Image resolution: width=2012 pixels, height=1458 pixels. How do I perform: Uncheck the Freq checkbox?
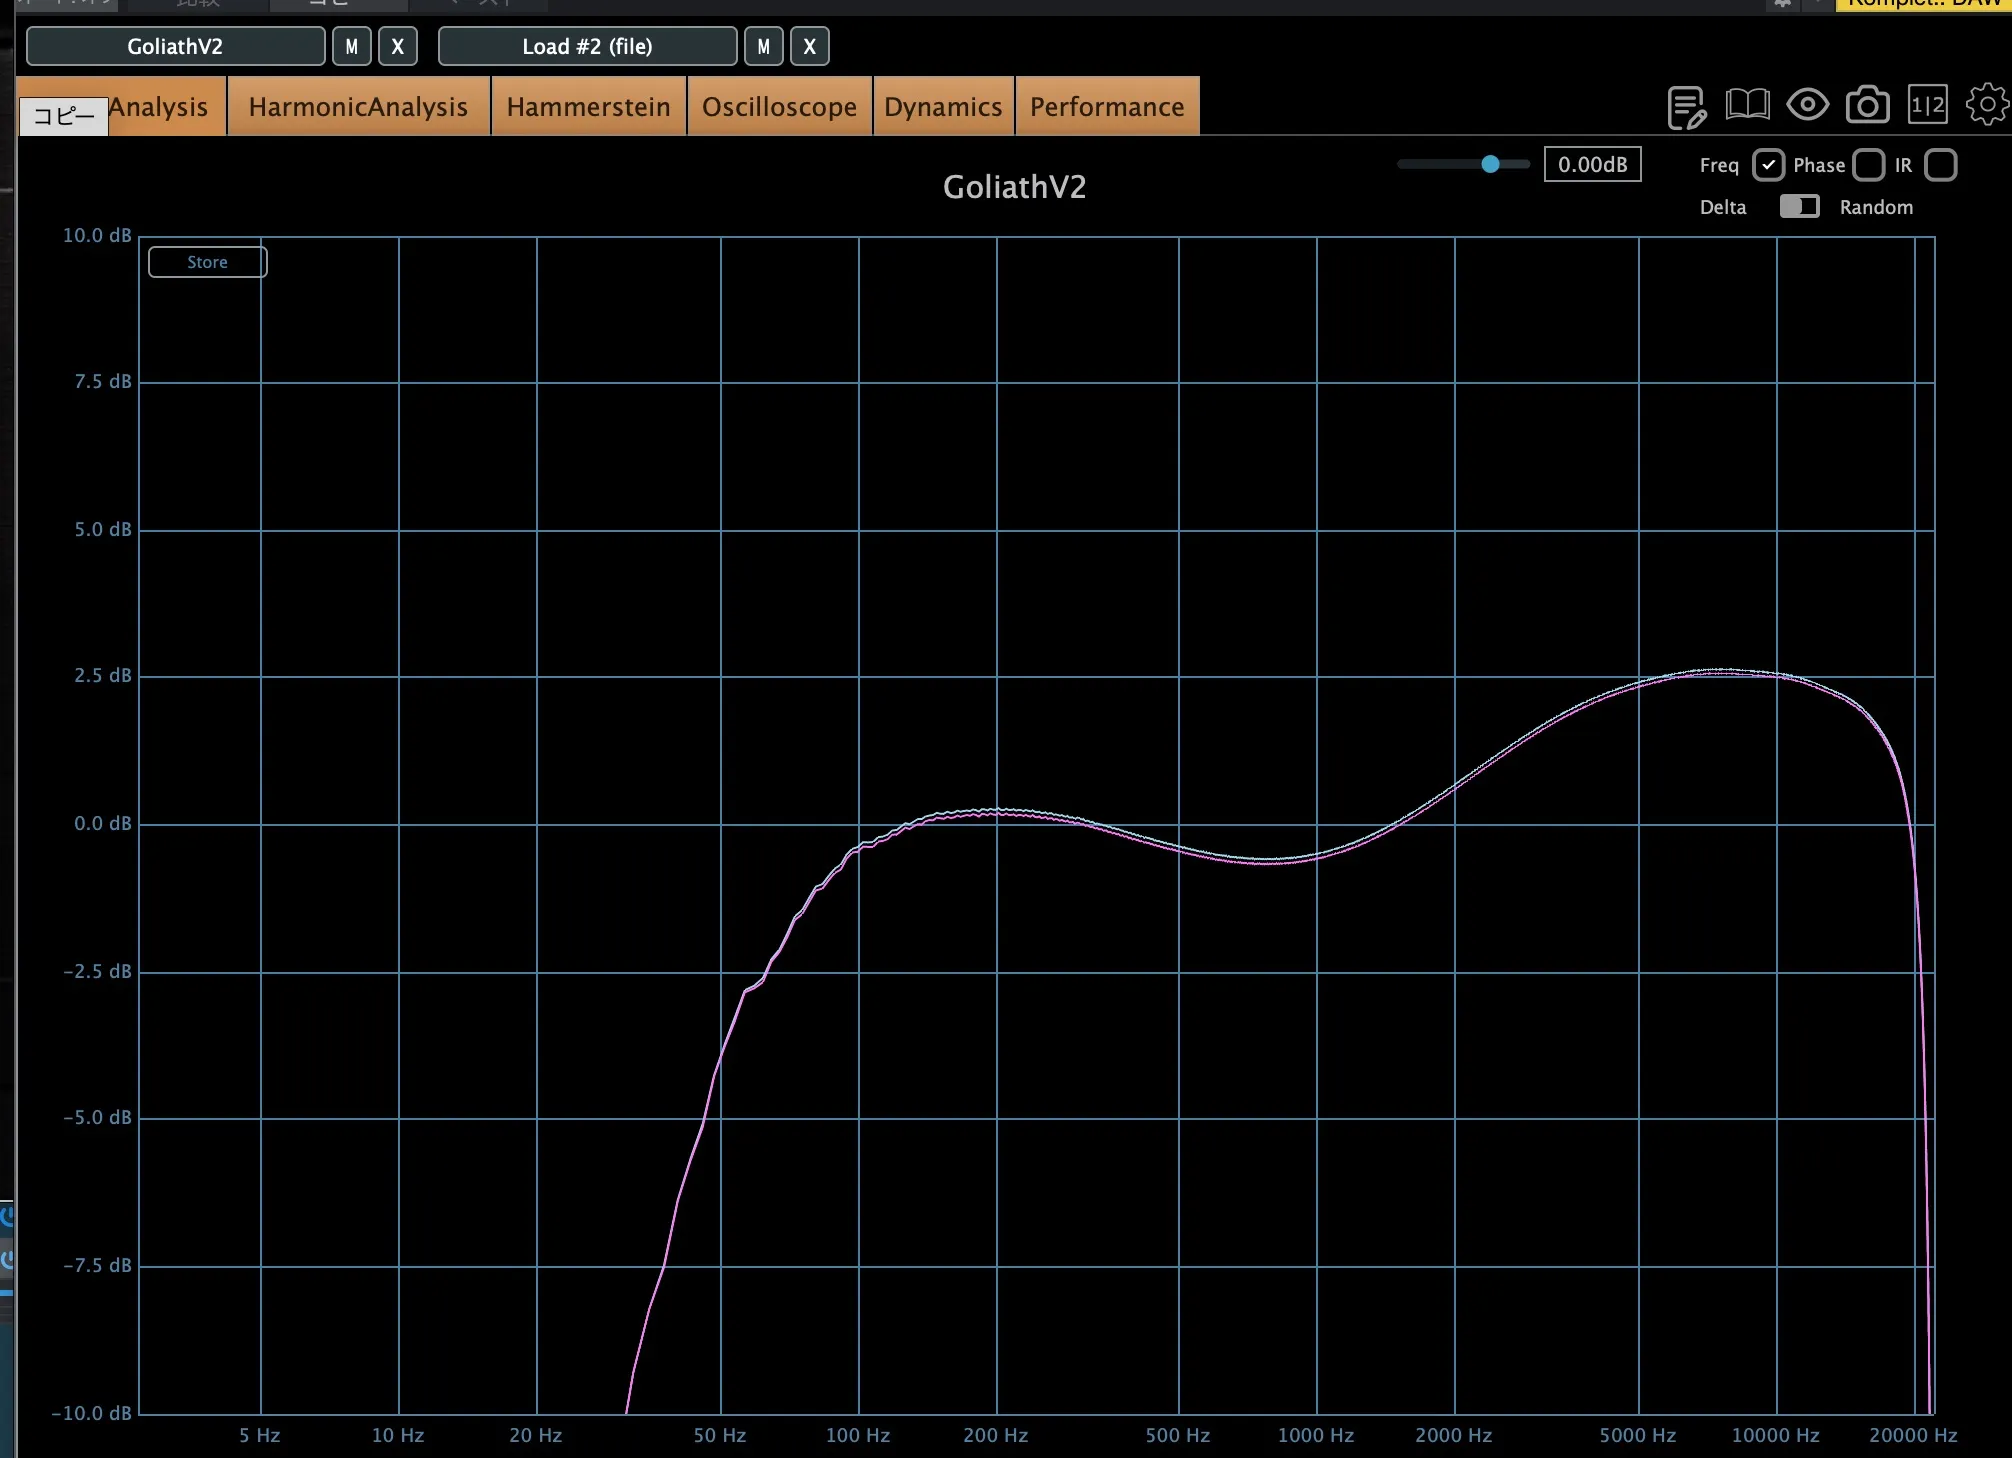pos(1768,165)
